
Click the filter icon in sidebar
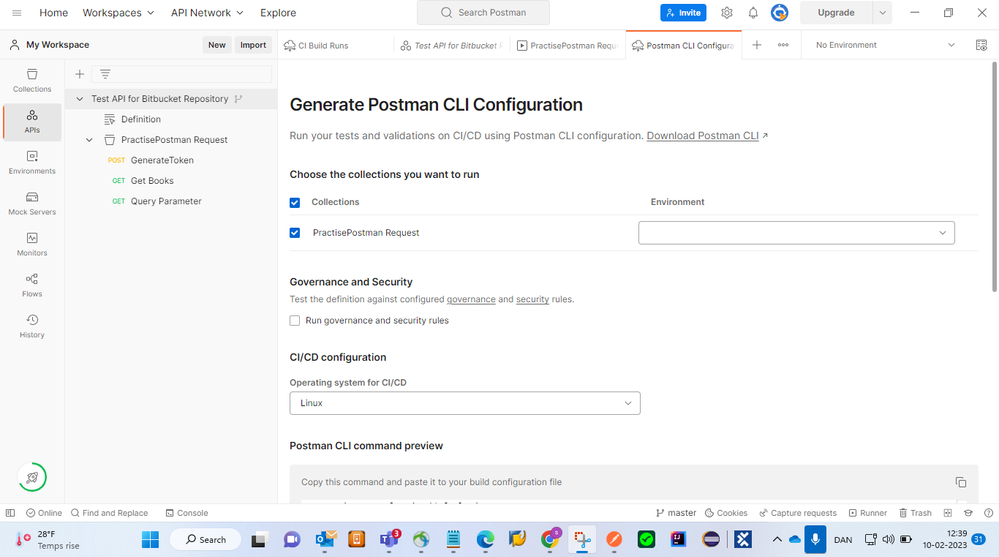pyautogui.click(x=105, y=74)
